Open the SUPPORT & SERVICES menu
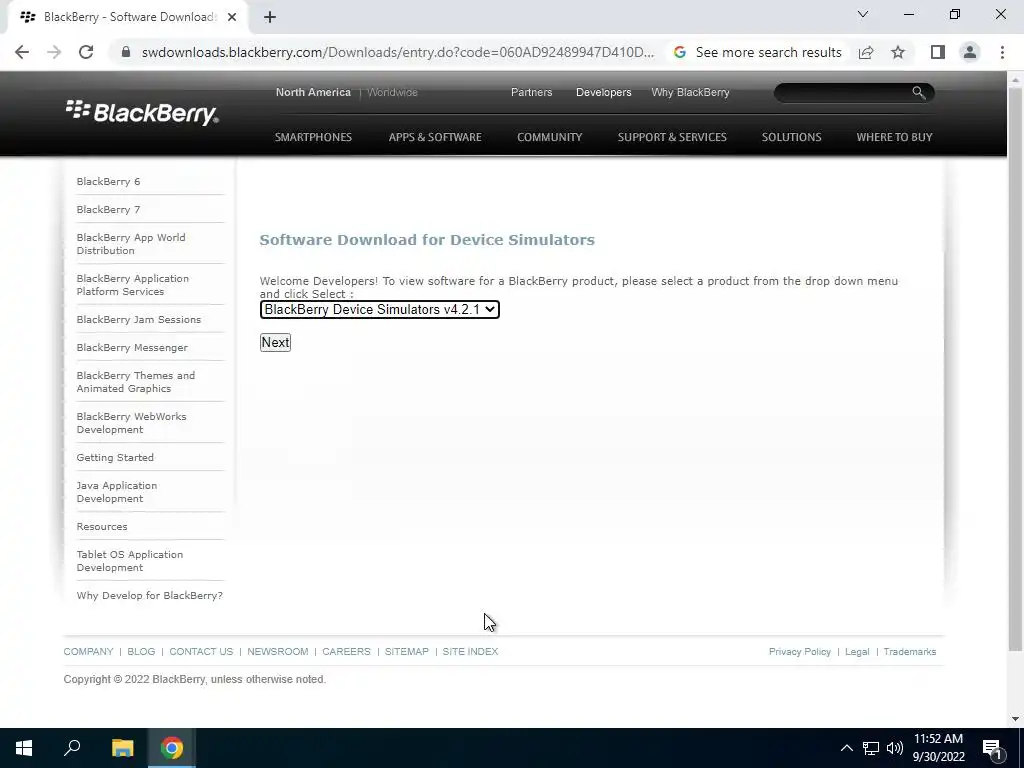 point(672,136)
